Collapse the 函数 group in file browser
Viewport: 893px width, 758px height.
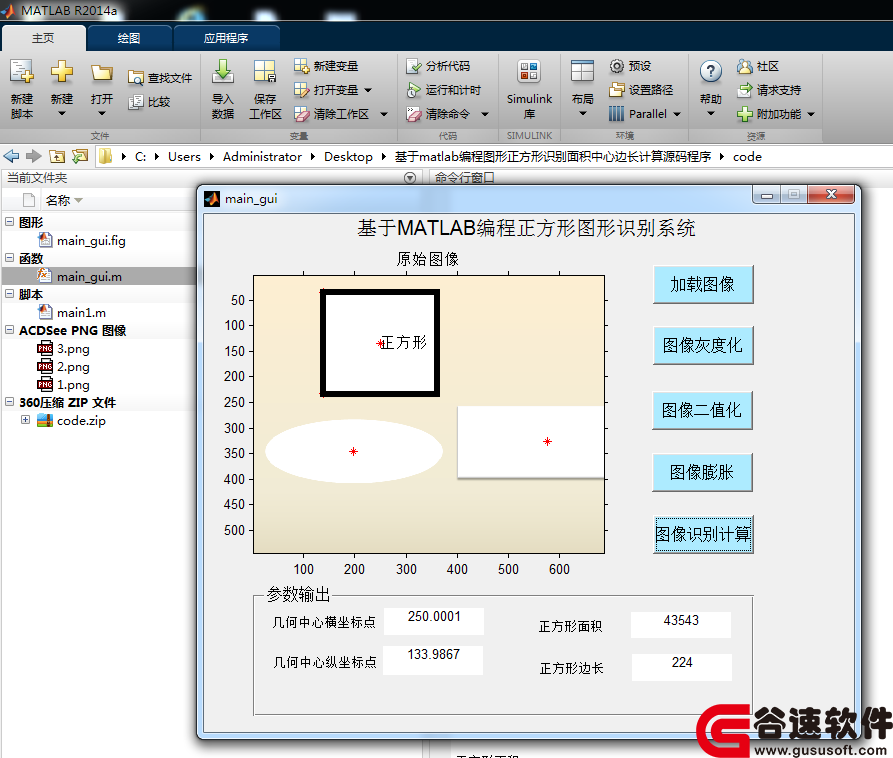[10, 257]
